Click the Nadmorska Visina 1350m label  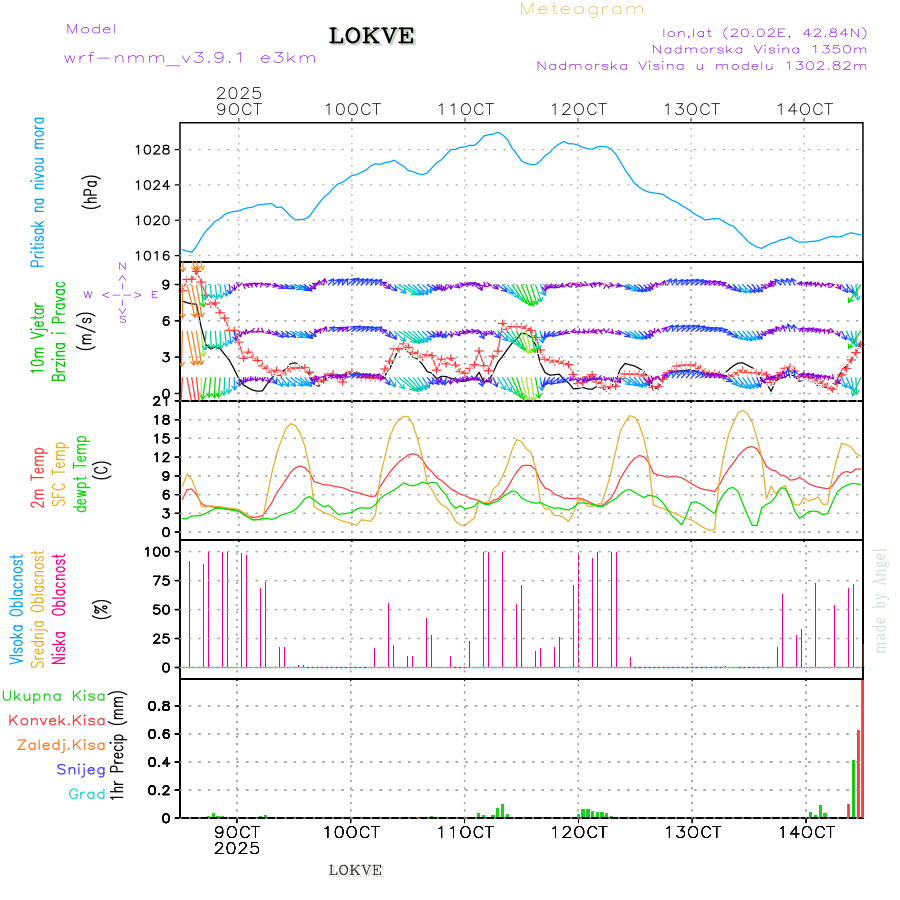[x=759, y=49]
